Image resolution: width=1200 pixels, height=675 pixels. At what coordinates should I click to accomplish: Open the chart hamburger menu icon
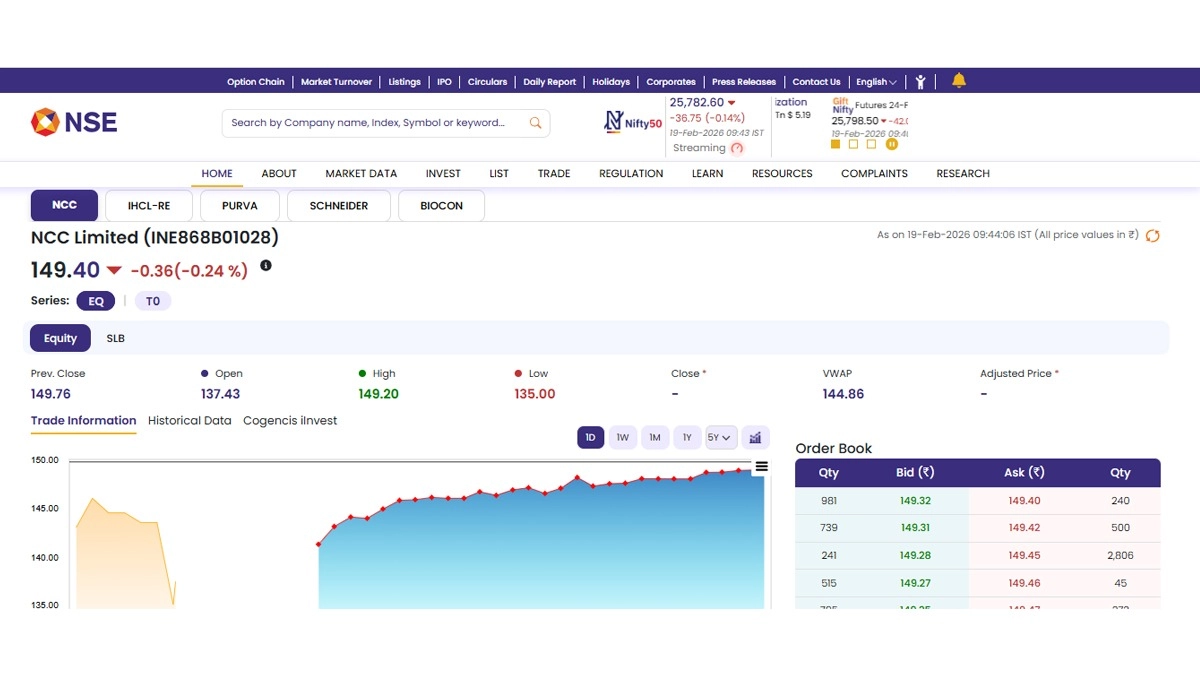tap(761, 466)
